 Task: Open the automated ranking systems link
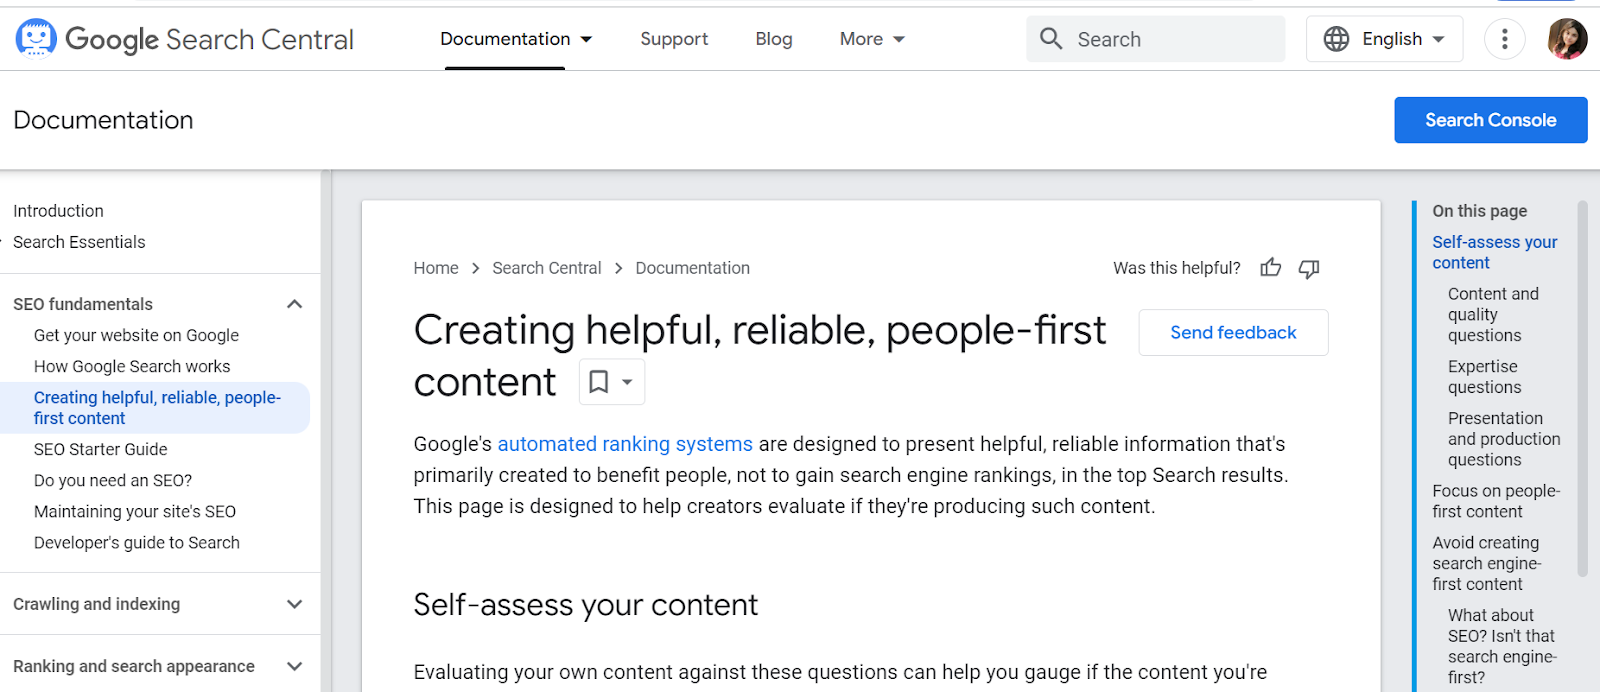[x=625, y=444]
